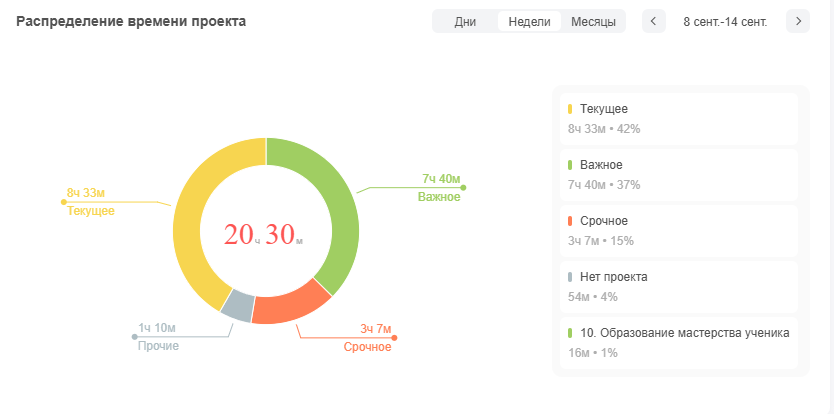This screenshot has width=834, height=414.
Task: Click the gray Прочие donut segment
Action: tap(236, 305)
